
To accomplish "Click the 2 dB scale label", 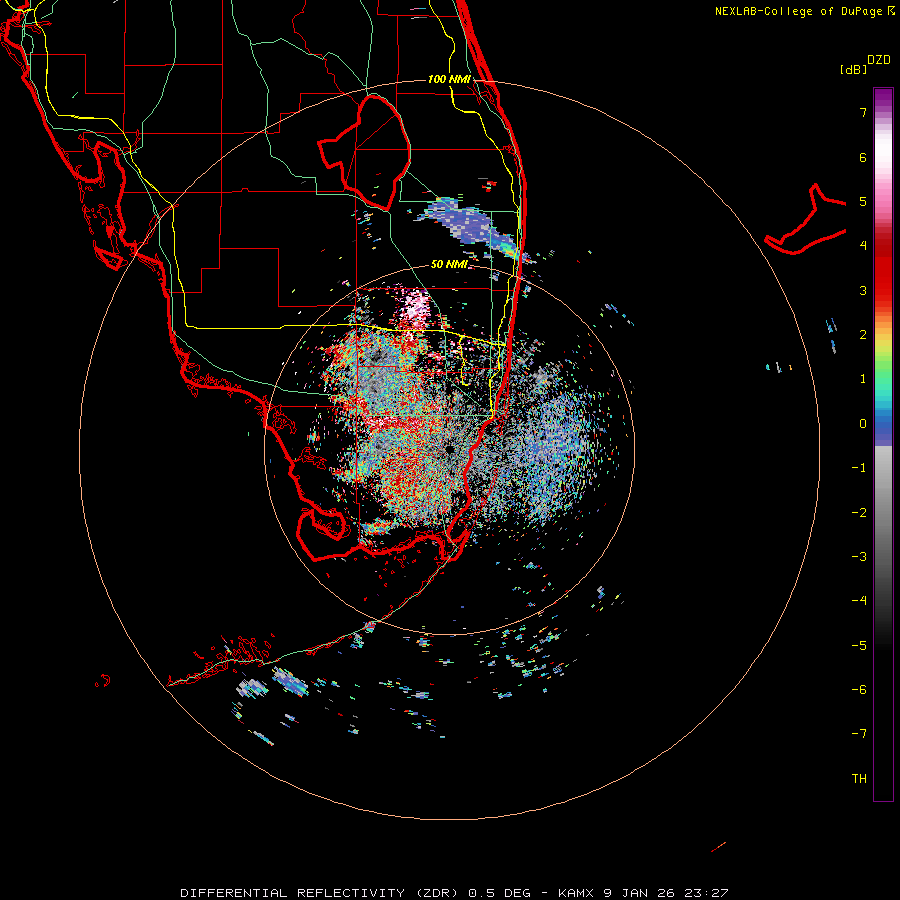I will [x=863, y=335].
